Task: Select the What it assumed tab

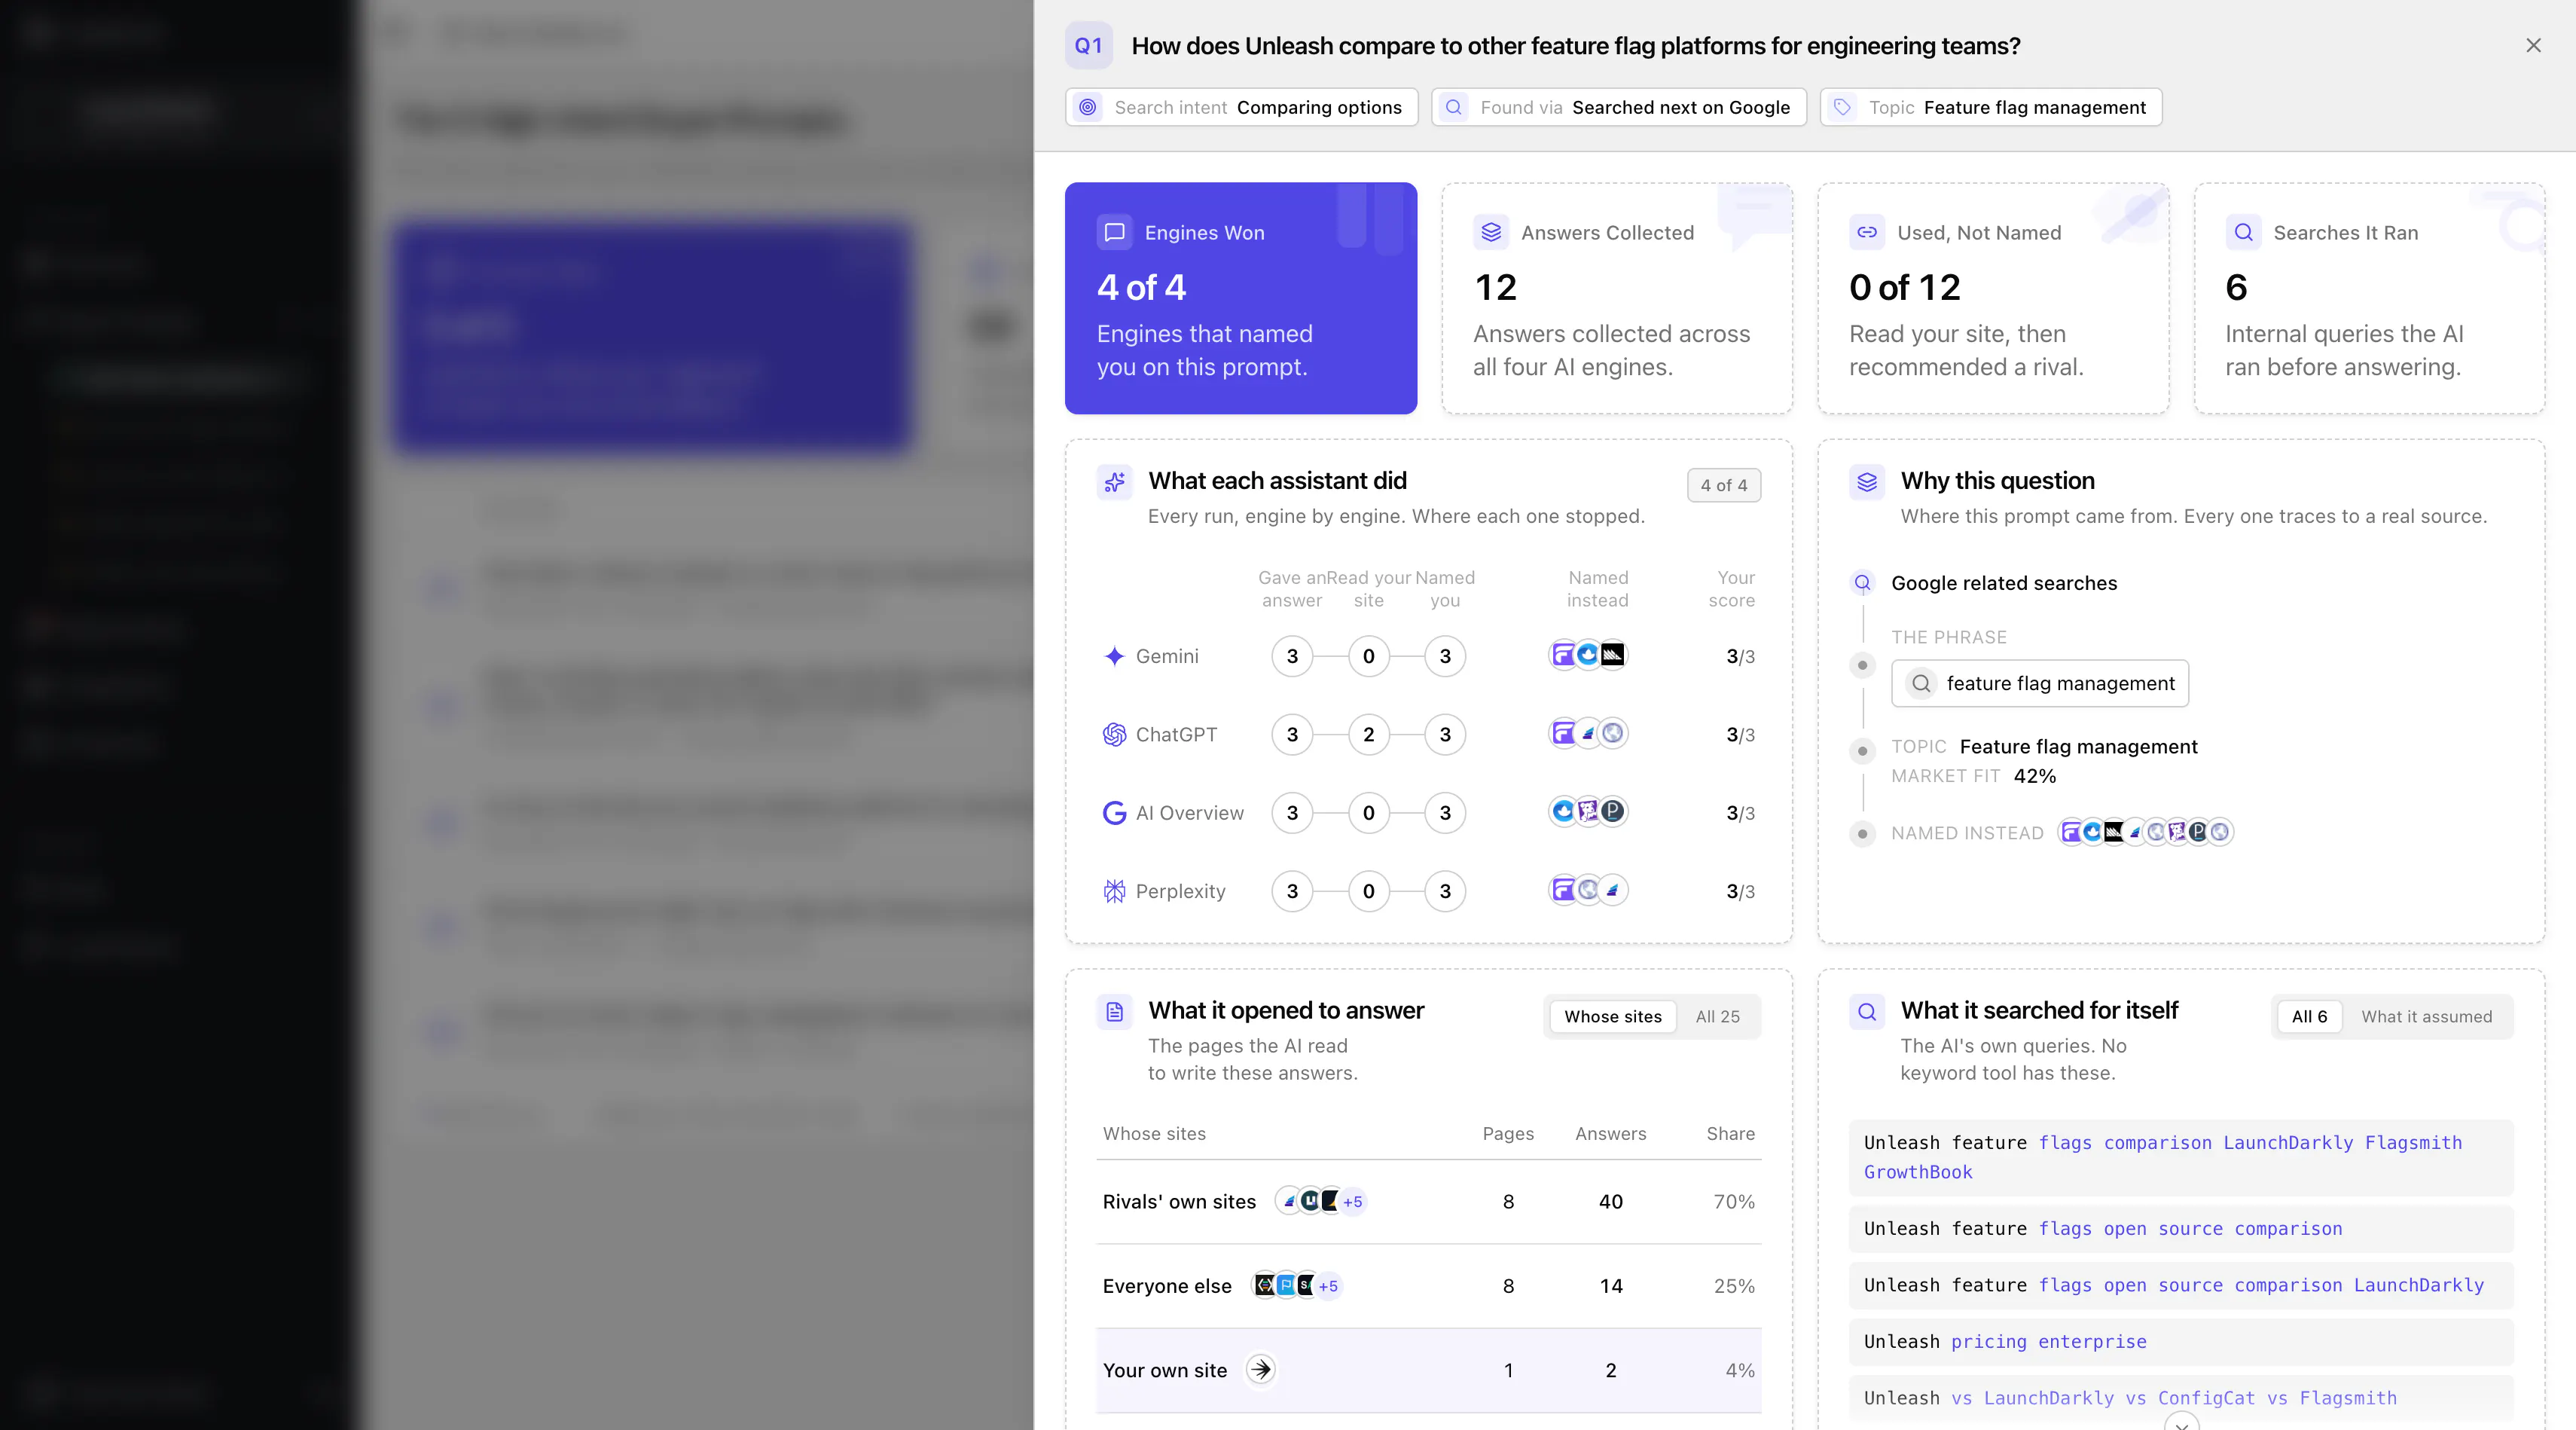Action: tap(2426, 1016)
